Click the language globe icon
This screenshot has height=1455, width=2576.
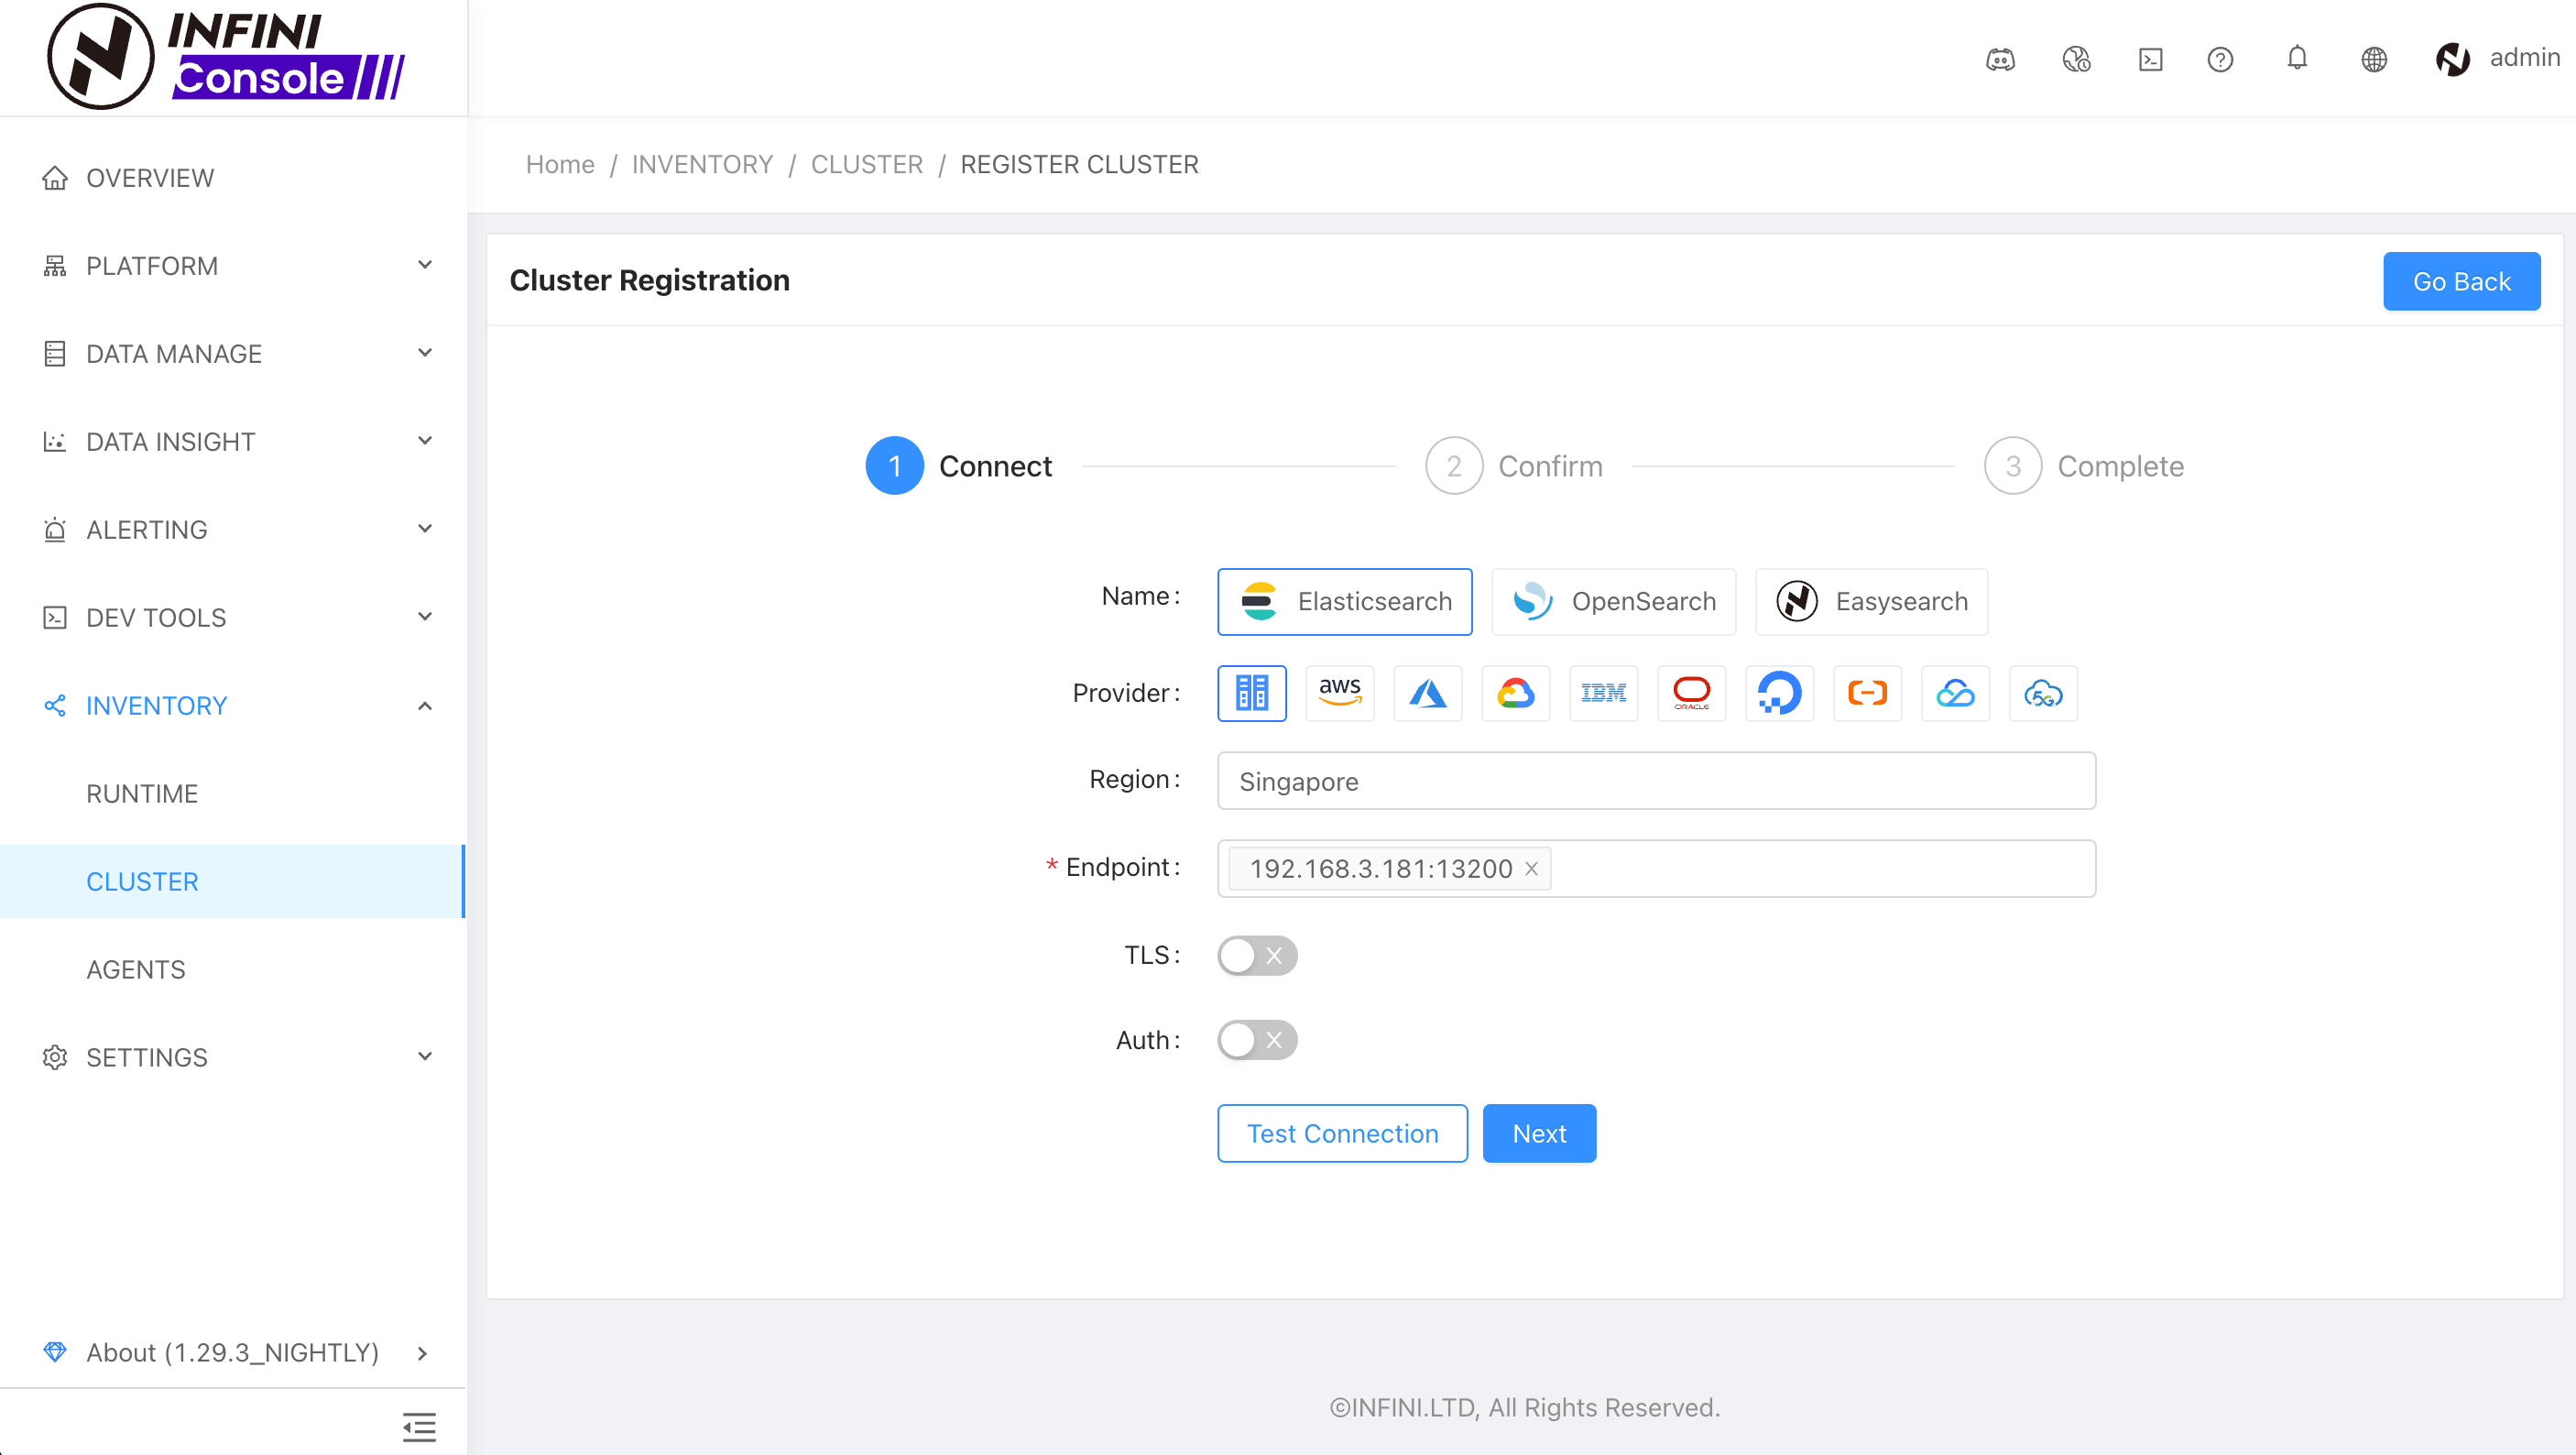coord(2374,59)
